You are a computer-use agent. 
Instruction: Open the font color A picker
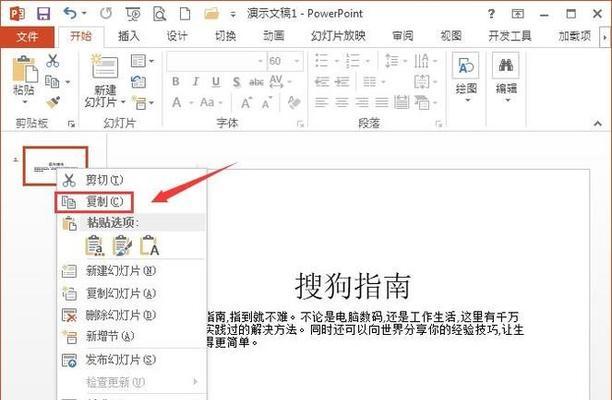[x=182, y=103]
